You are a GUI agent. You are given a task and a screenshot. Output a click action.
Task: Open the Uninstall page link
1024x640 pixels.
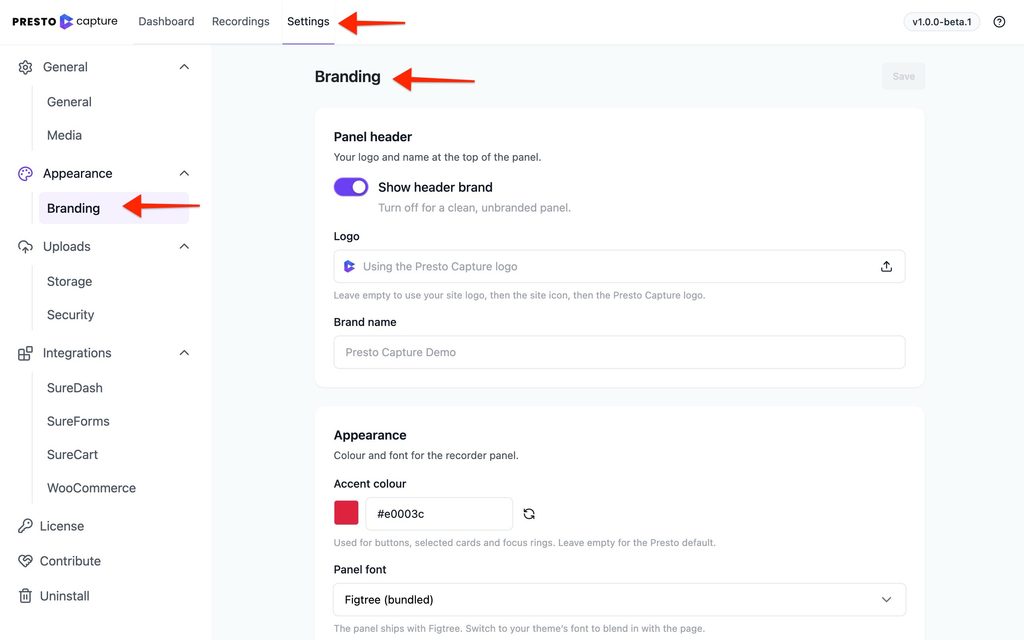65,596
